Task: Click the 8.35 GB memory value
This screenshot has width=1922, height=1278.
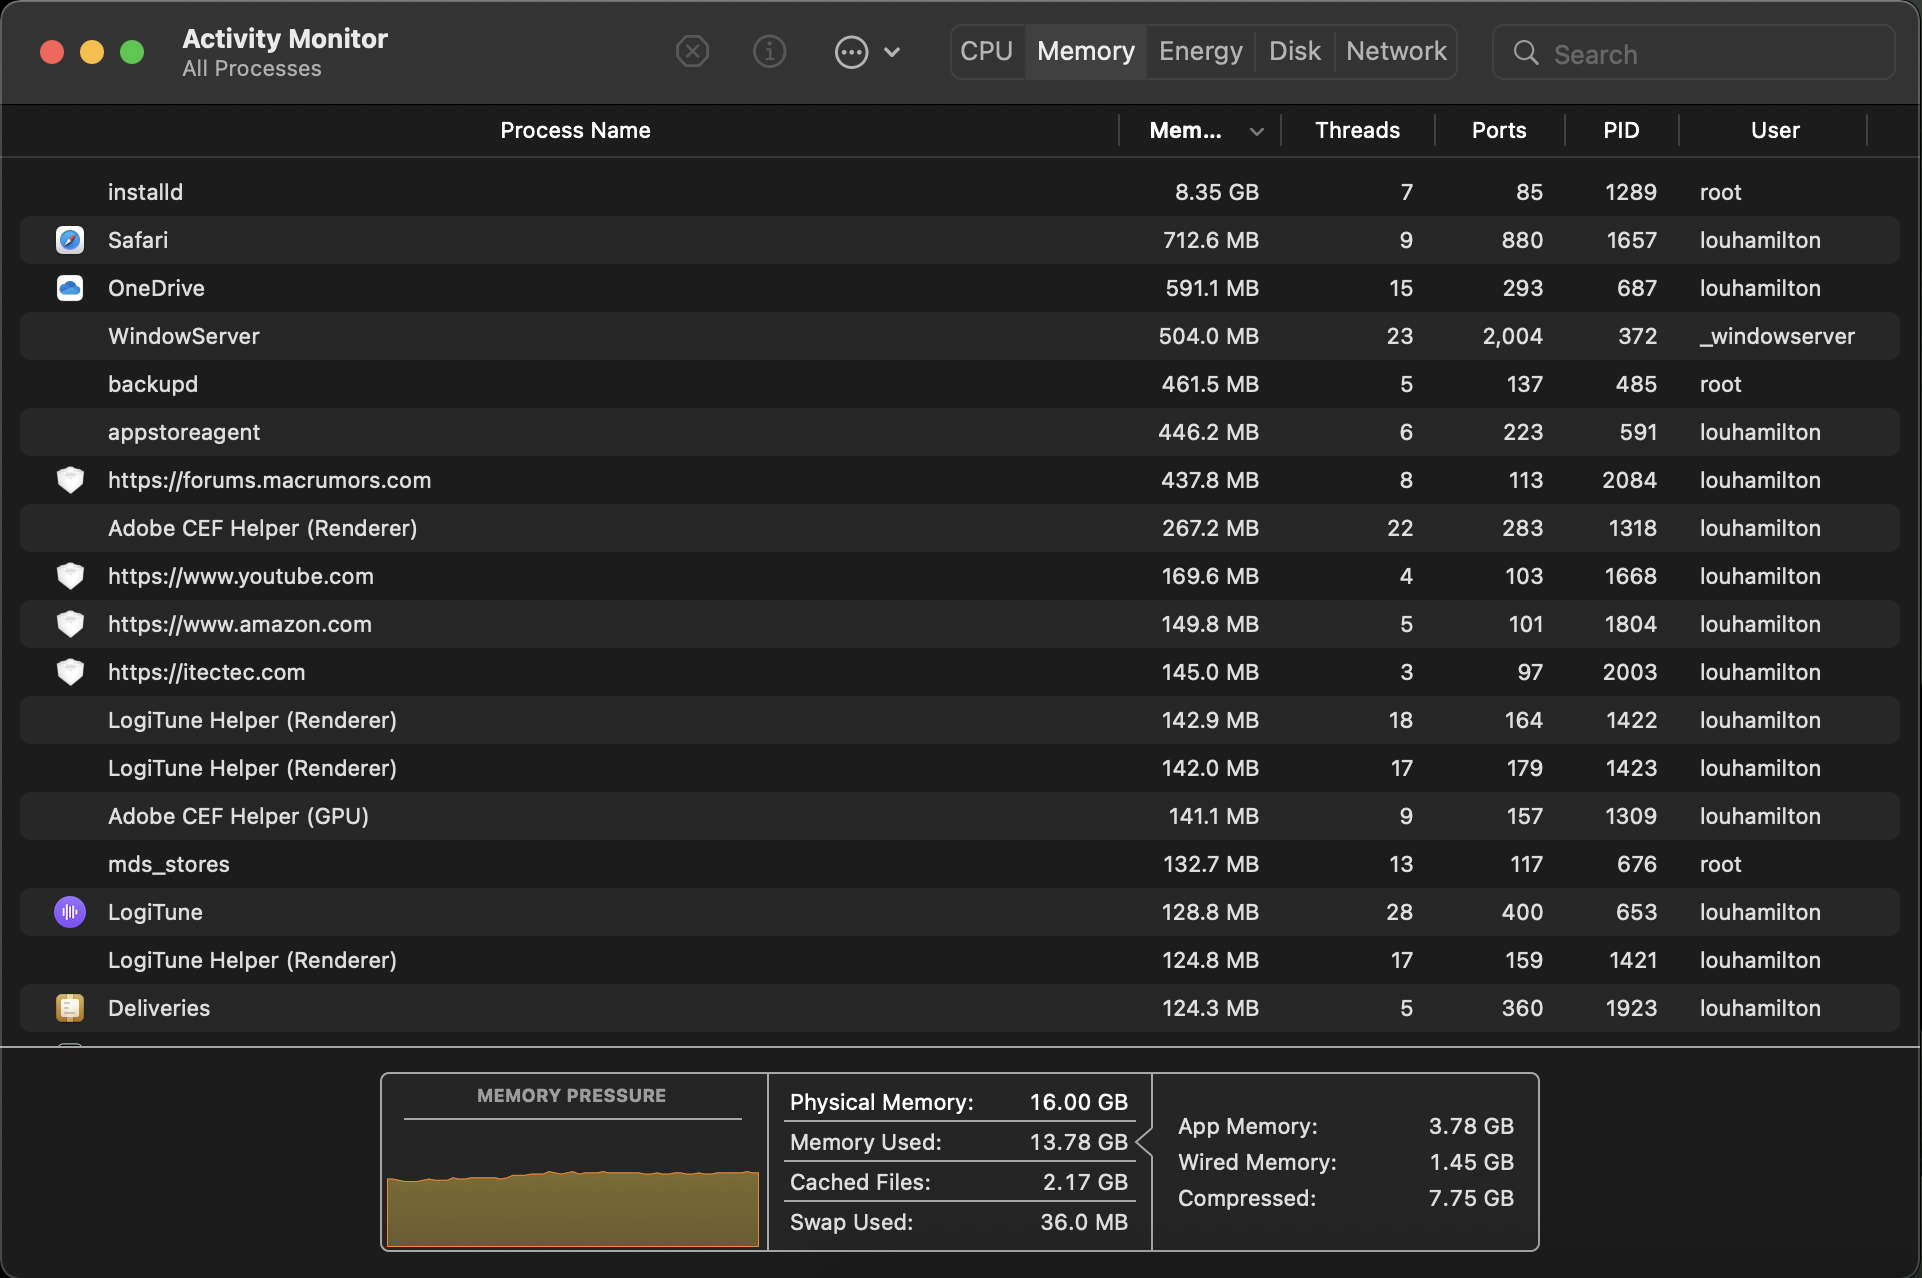Action: (1217, 192)
